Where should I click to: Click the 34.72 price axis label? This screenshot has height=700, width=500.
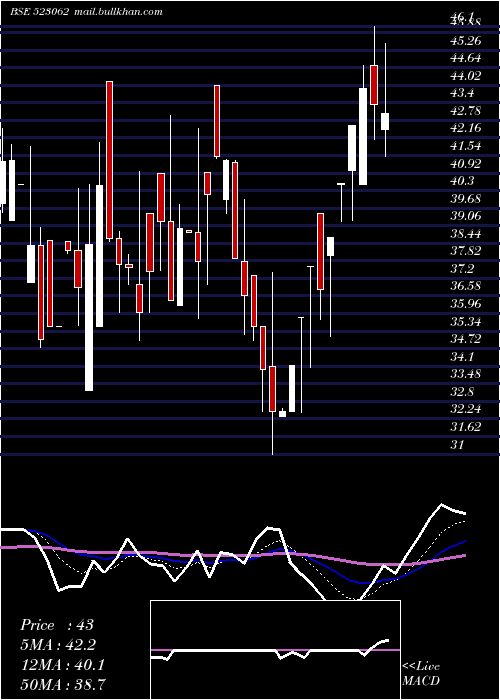pos(466,339)
